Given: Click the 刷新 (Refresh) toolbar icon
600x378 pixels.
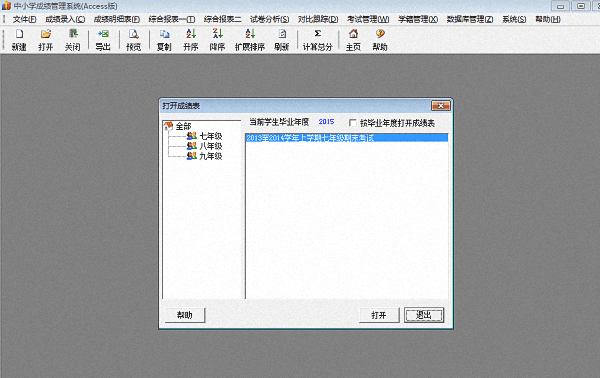Looking at the screenshot, I should click(x=282, y=39).
